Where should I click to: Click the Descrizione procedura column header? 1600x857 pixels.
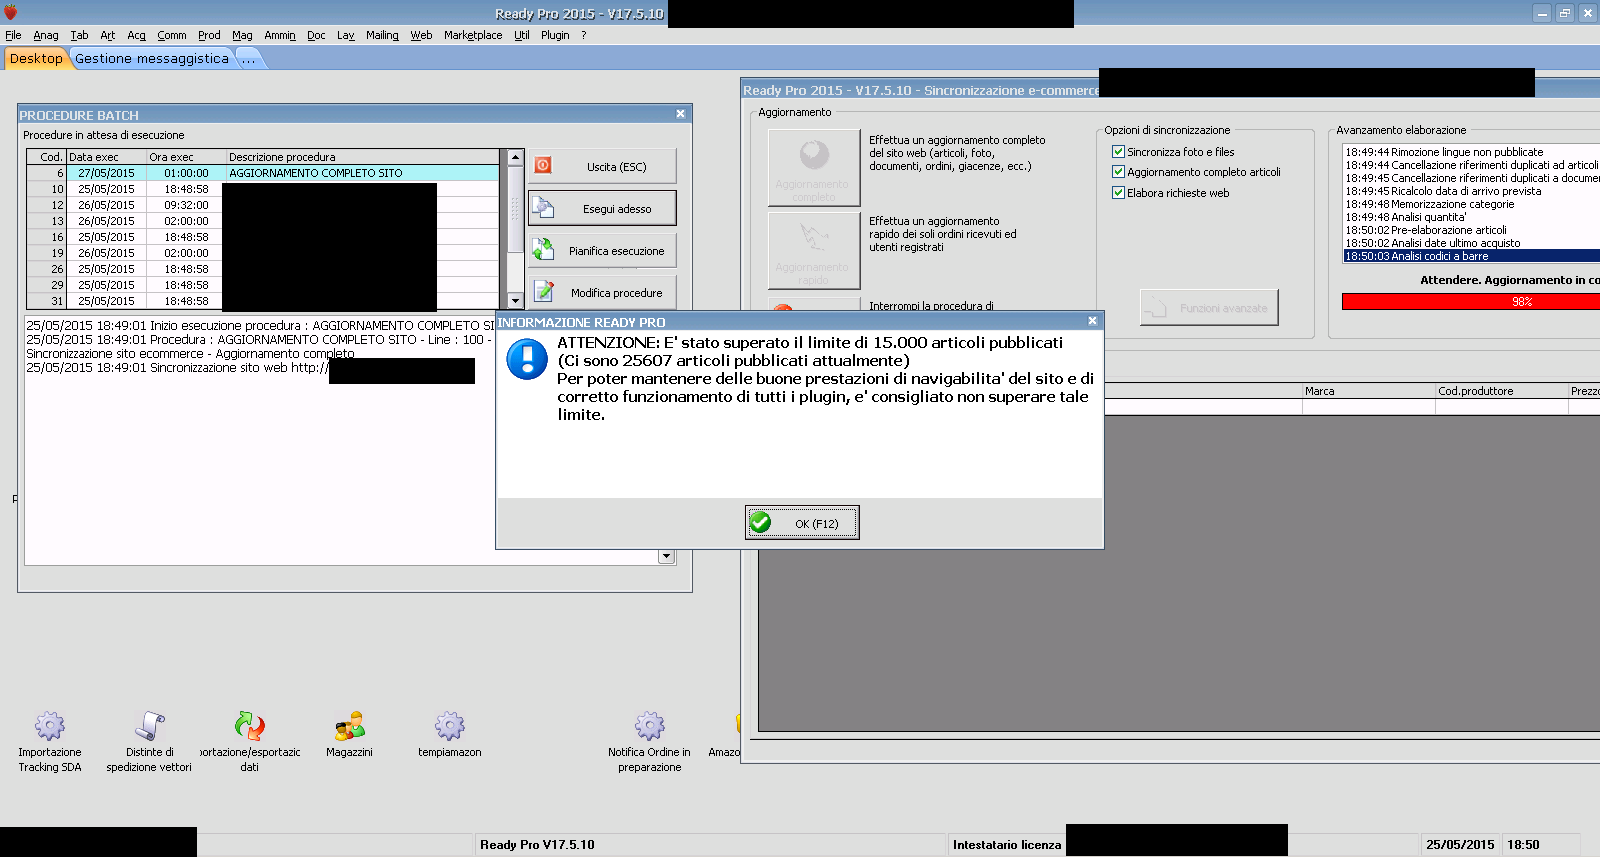coord(362,157)
